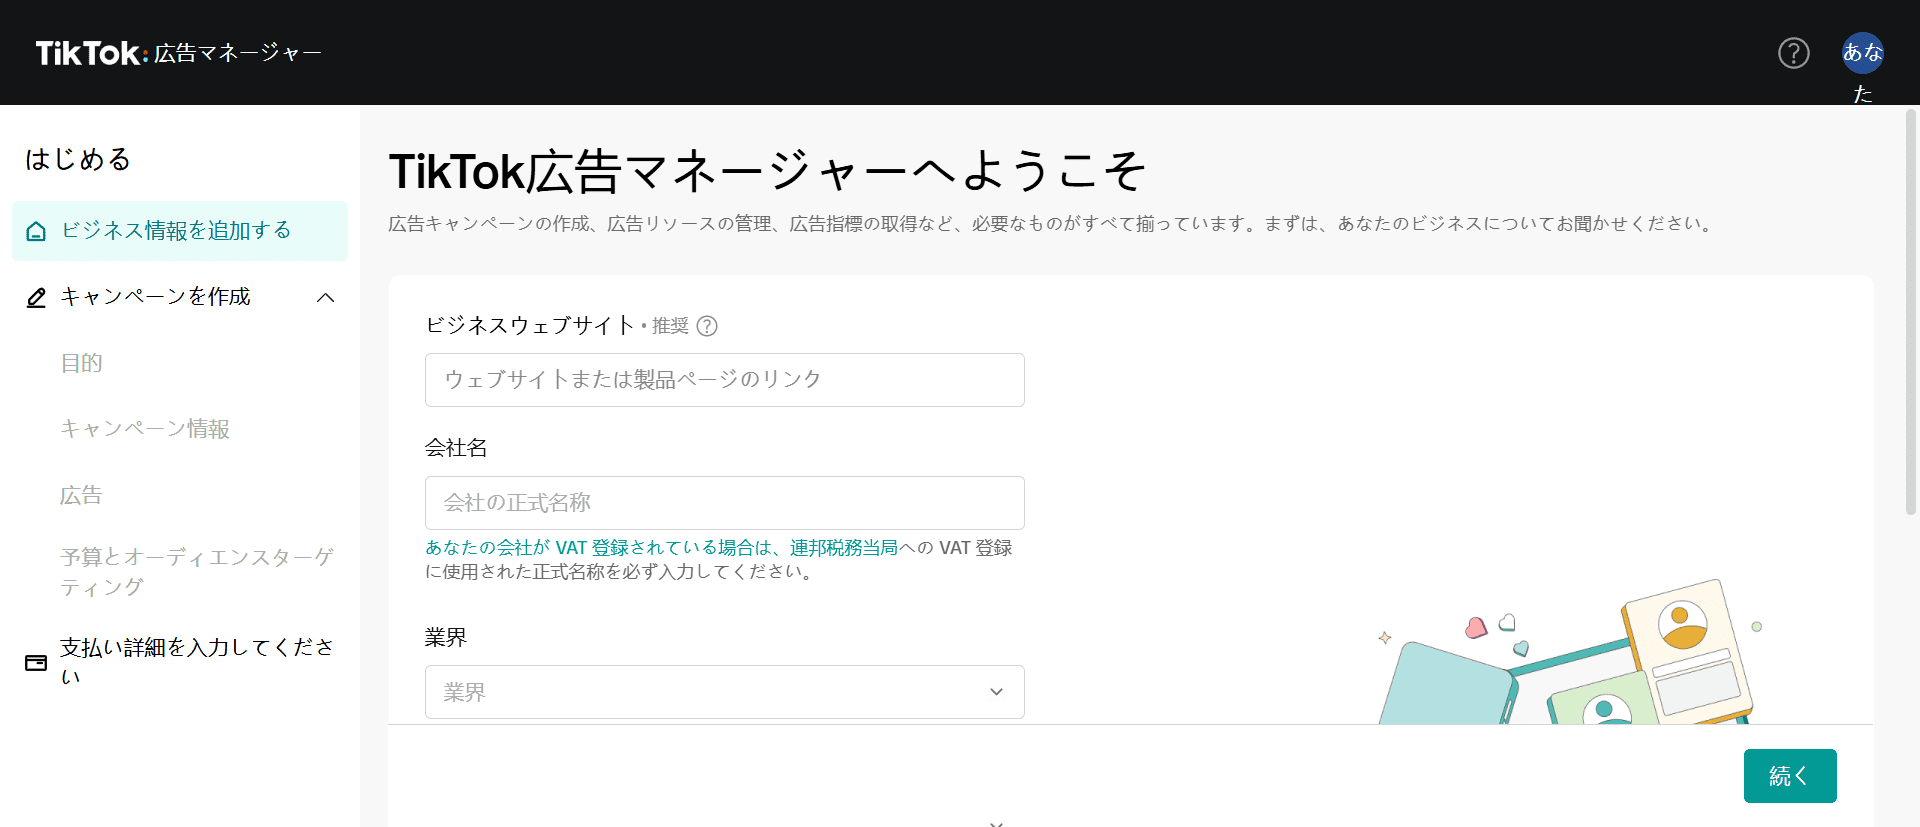Click the TikTok logo in header

[x=92, y=53]
